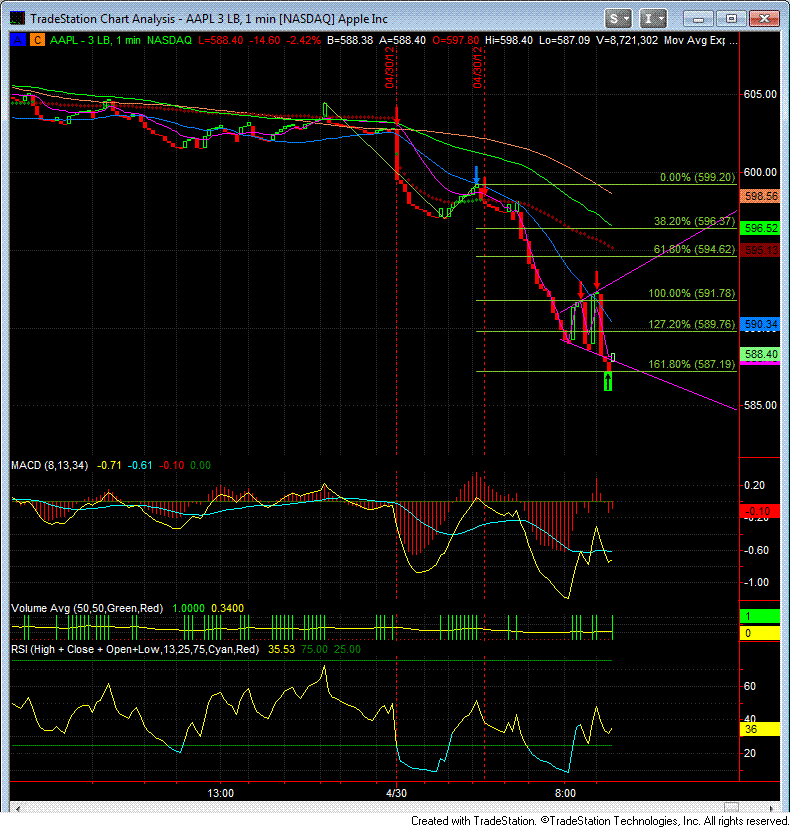This screenshot has width=790, height=827.
Task: Select the 100.00% (591.78) Fibonacci level
Action: (x=692, y=293)
